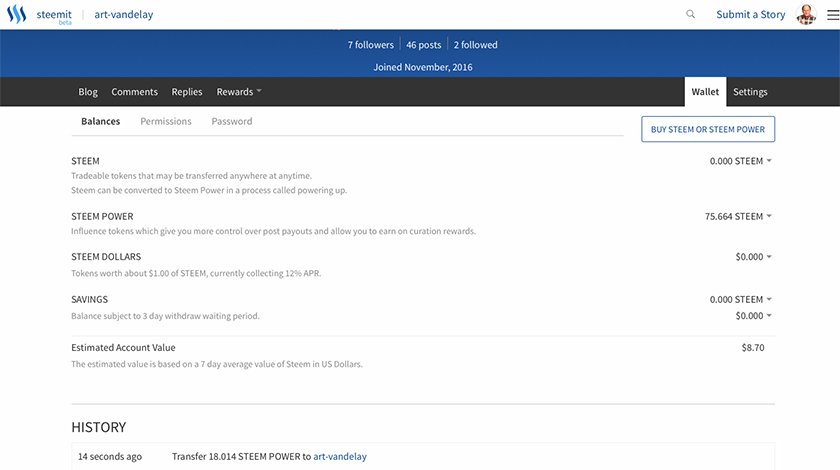
Task: Click art-vandelay link in history transfer
Action: point(340,457)
